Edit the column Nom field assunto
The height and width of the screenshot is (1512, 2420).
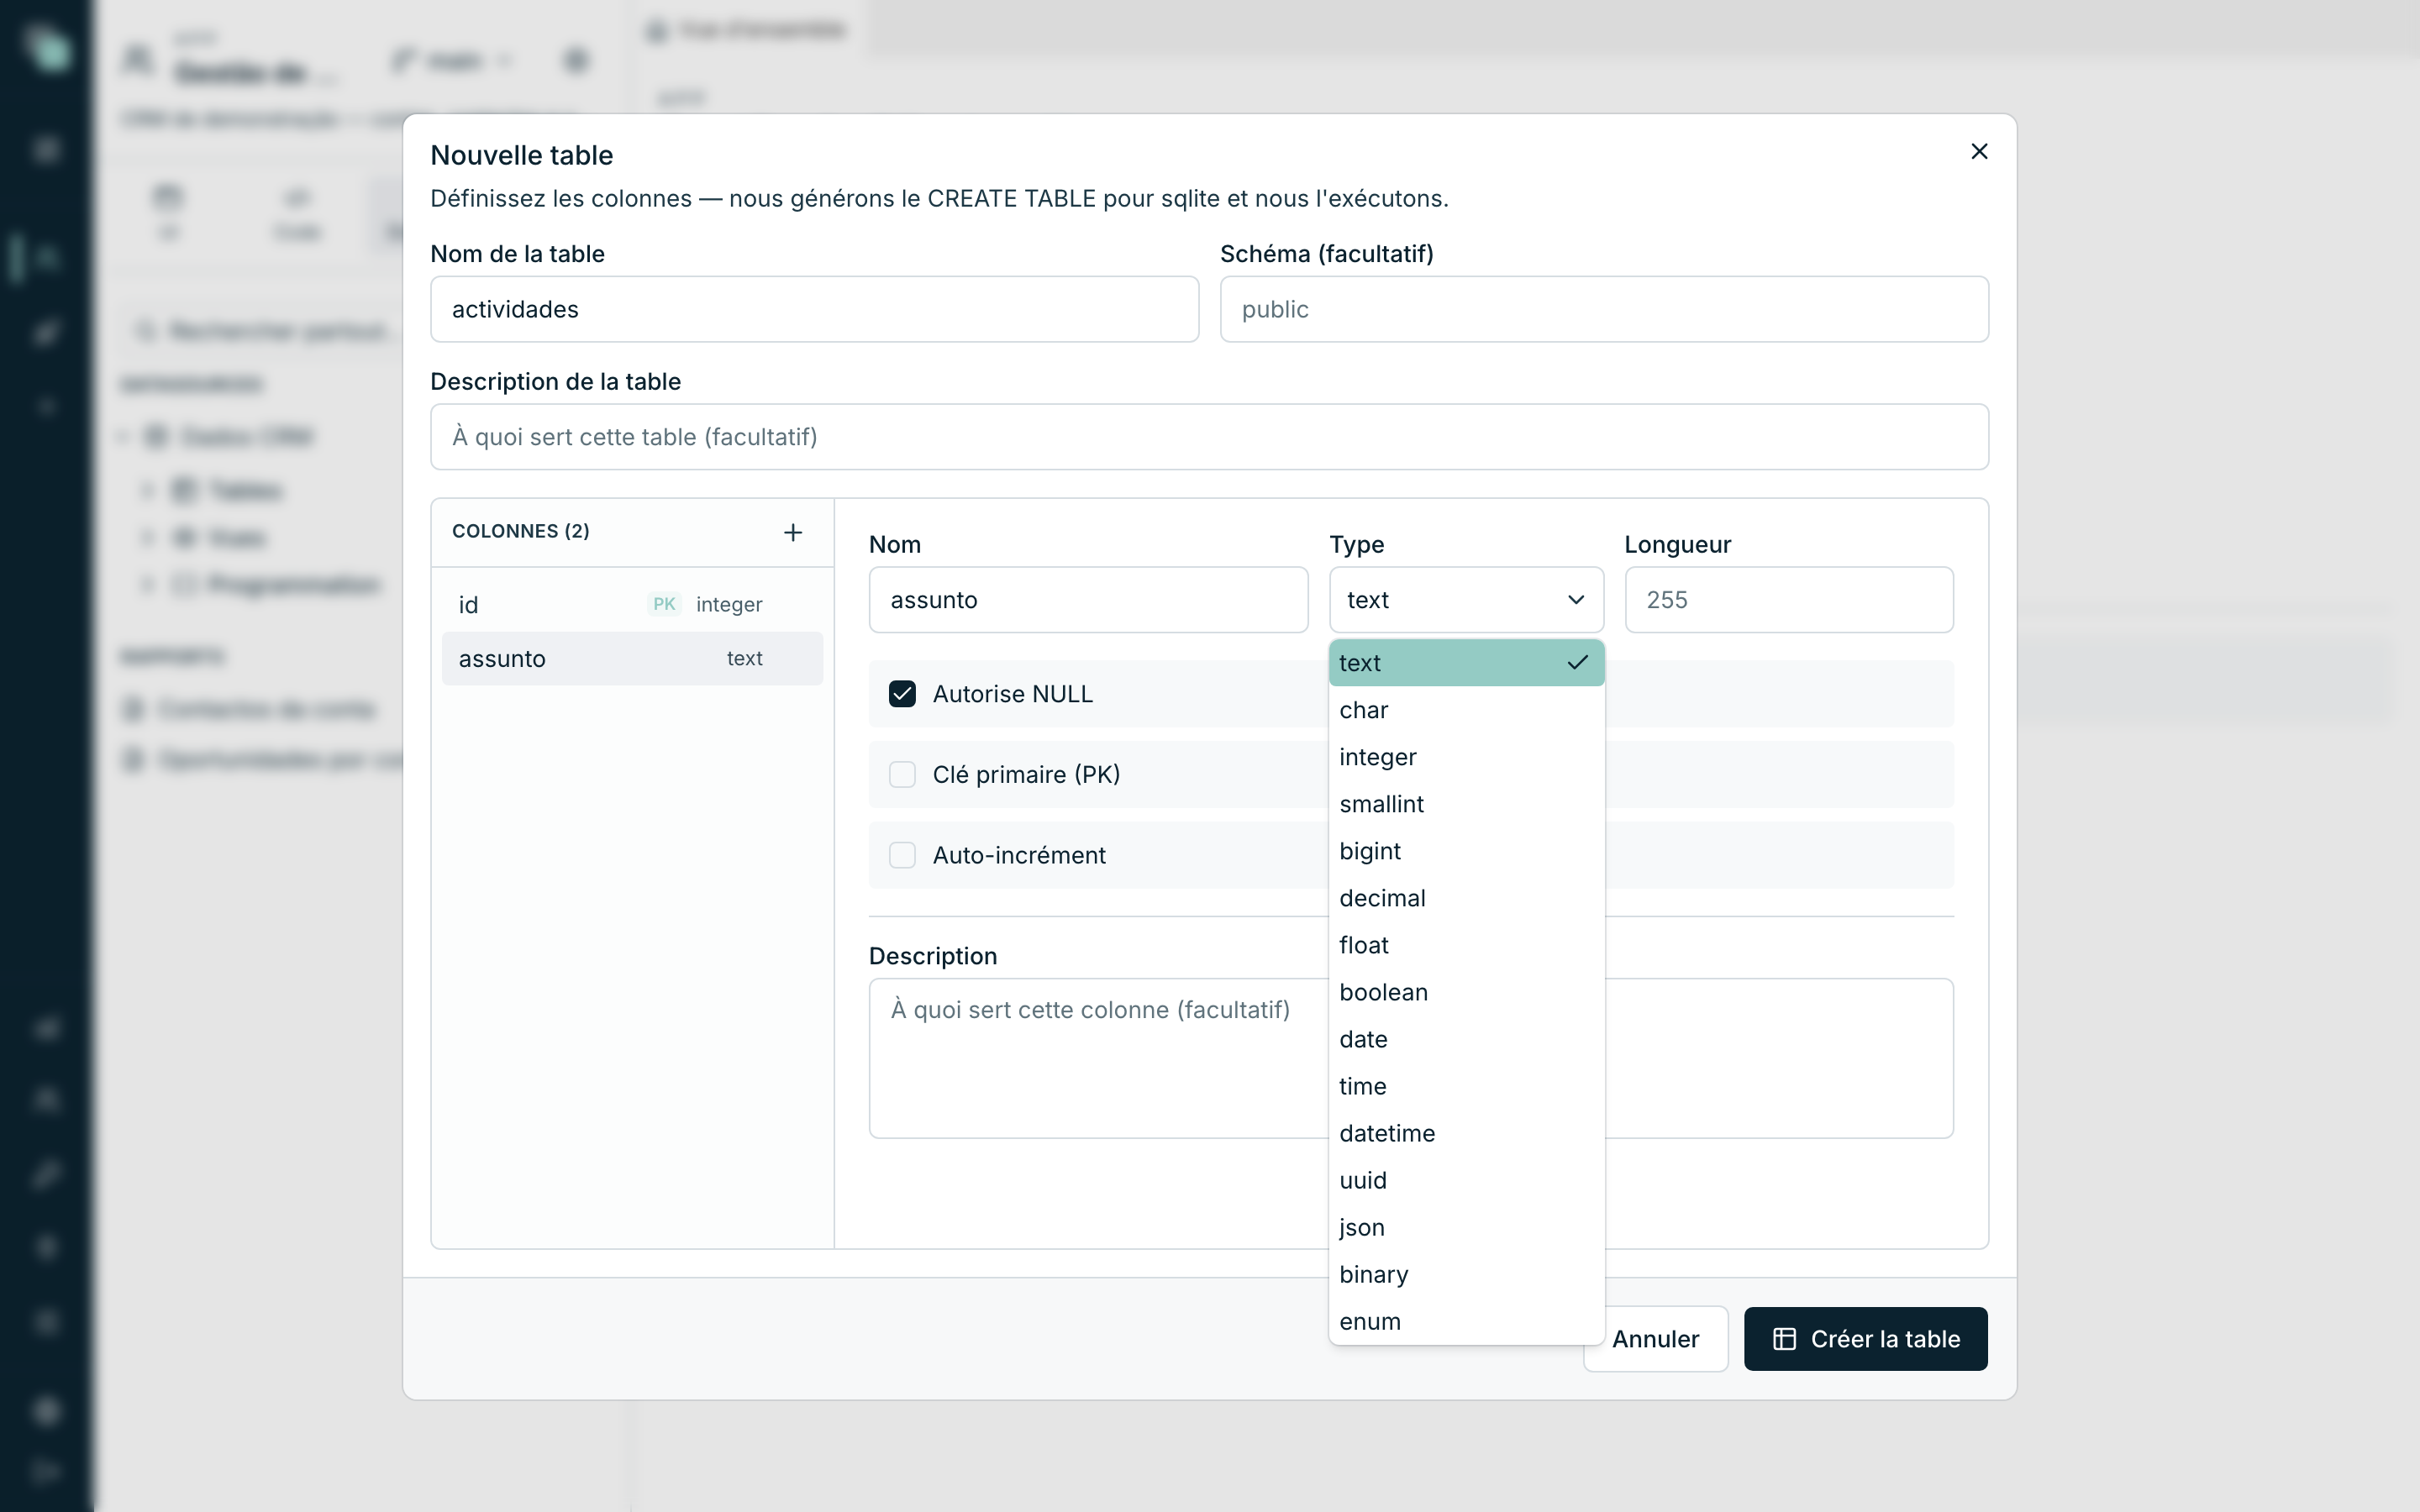click(x=1088, y=600)
